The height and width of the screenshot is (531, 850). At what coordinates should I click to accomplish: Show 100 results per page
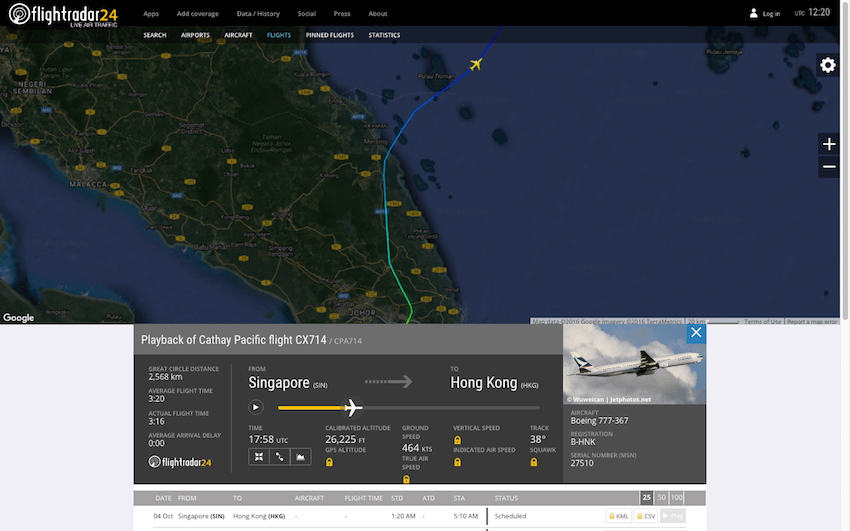coord(677,497)
